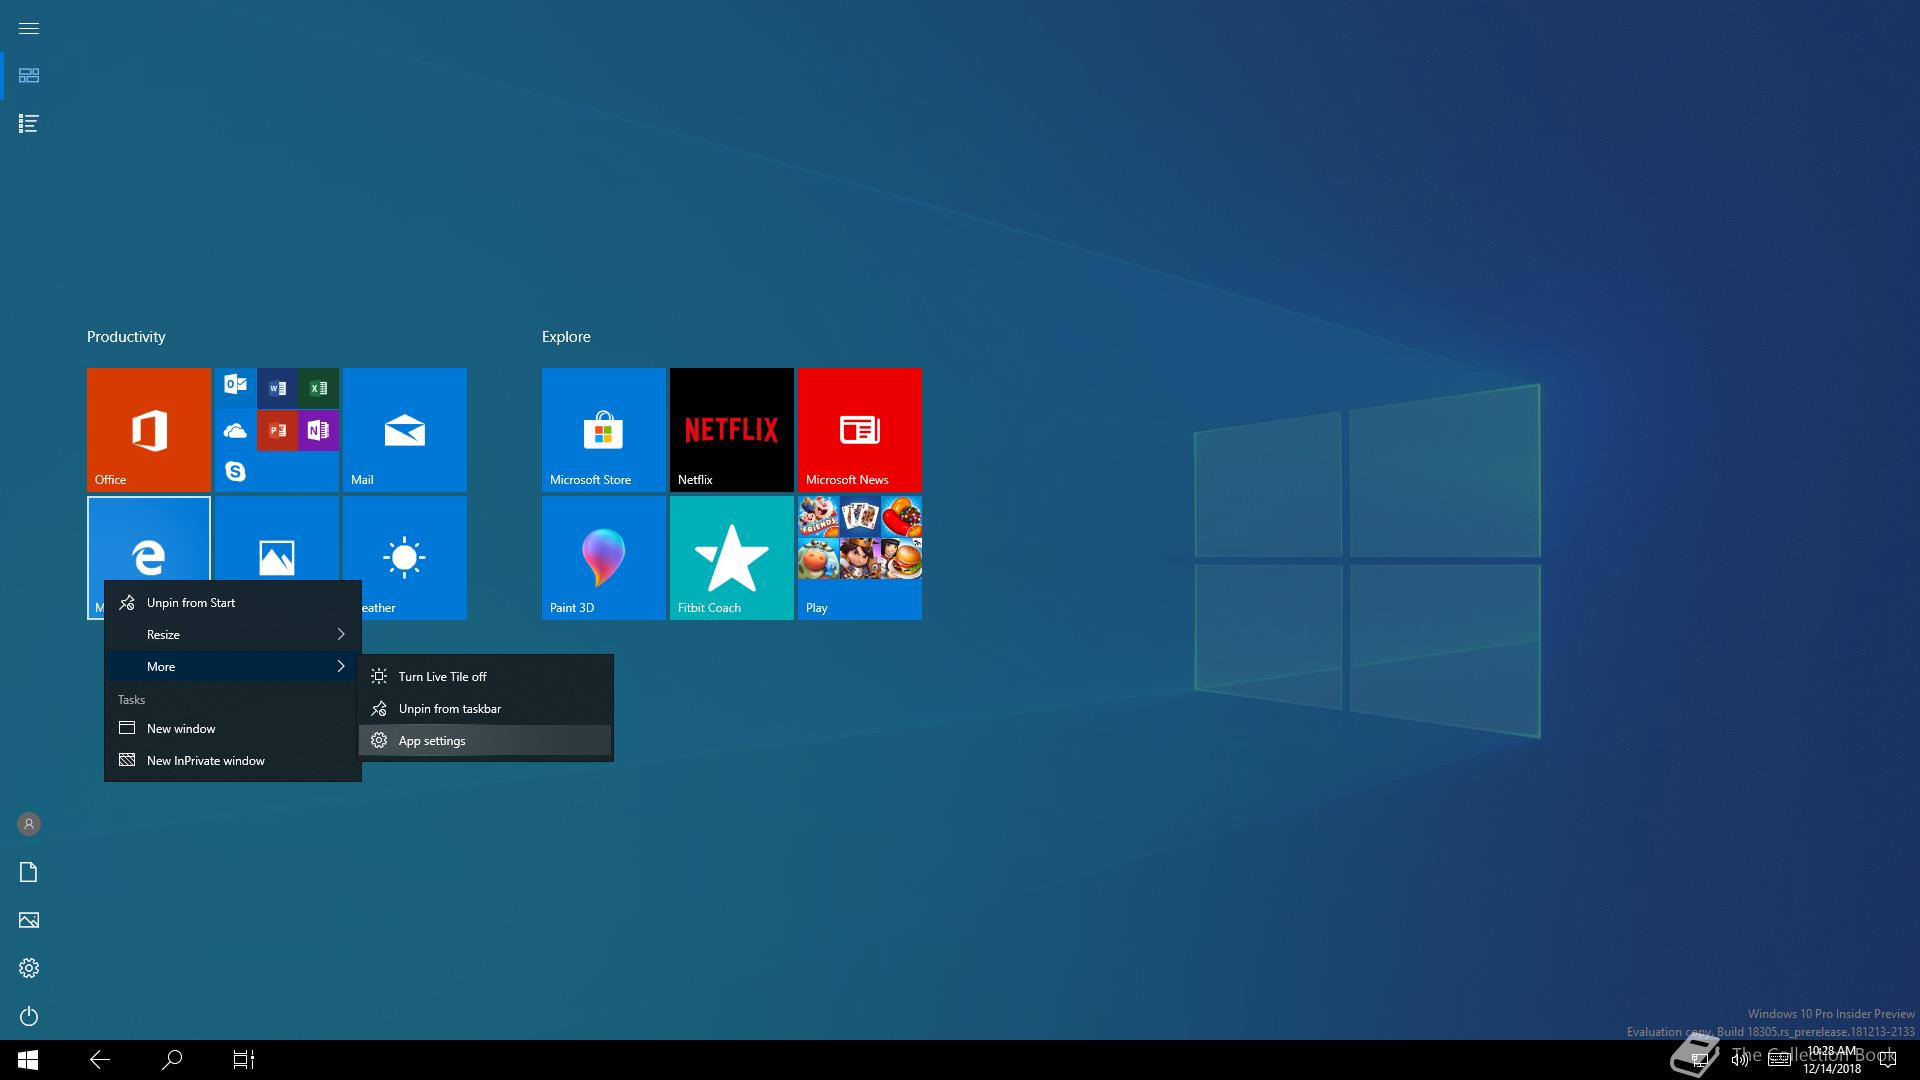The image size is (1920, 1080).
Task: Launch the Netflix tile
Action: point(732,430)
